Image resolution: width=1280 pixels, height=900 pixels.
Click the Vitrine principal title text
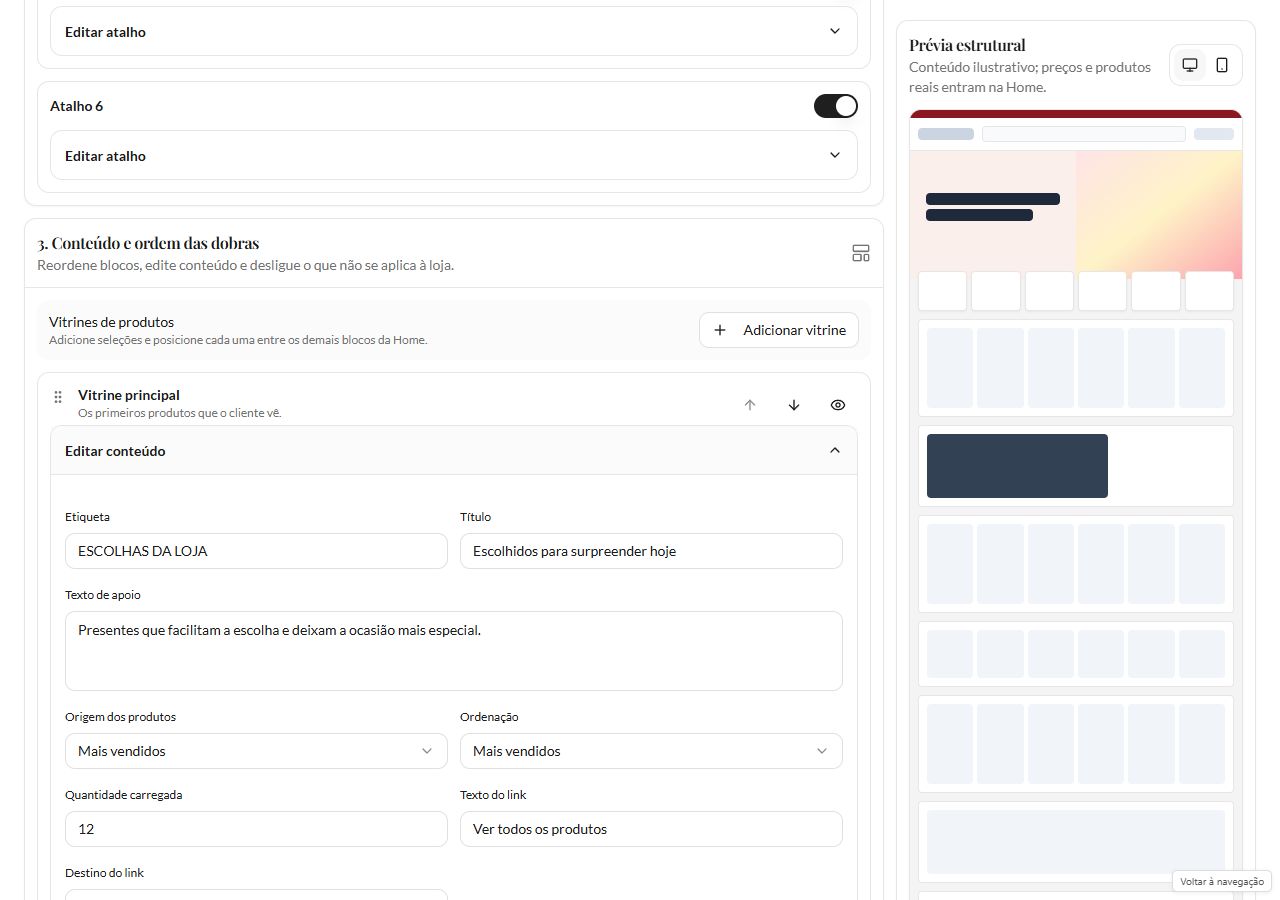tap(129, 395)
